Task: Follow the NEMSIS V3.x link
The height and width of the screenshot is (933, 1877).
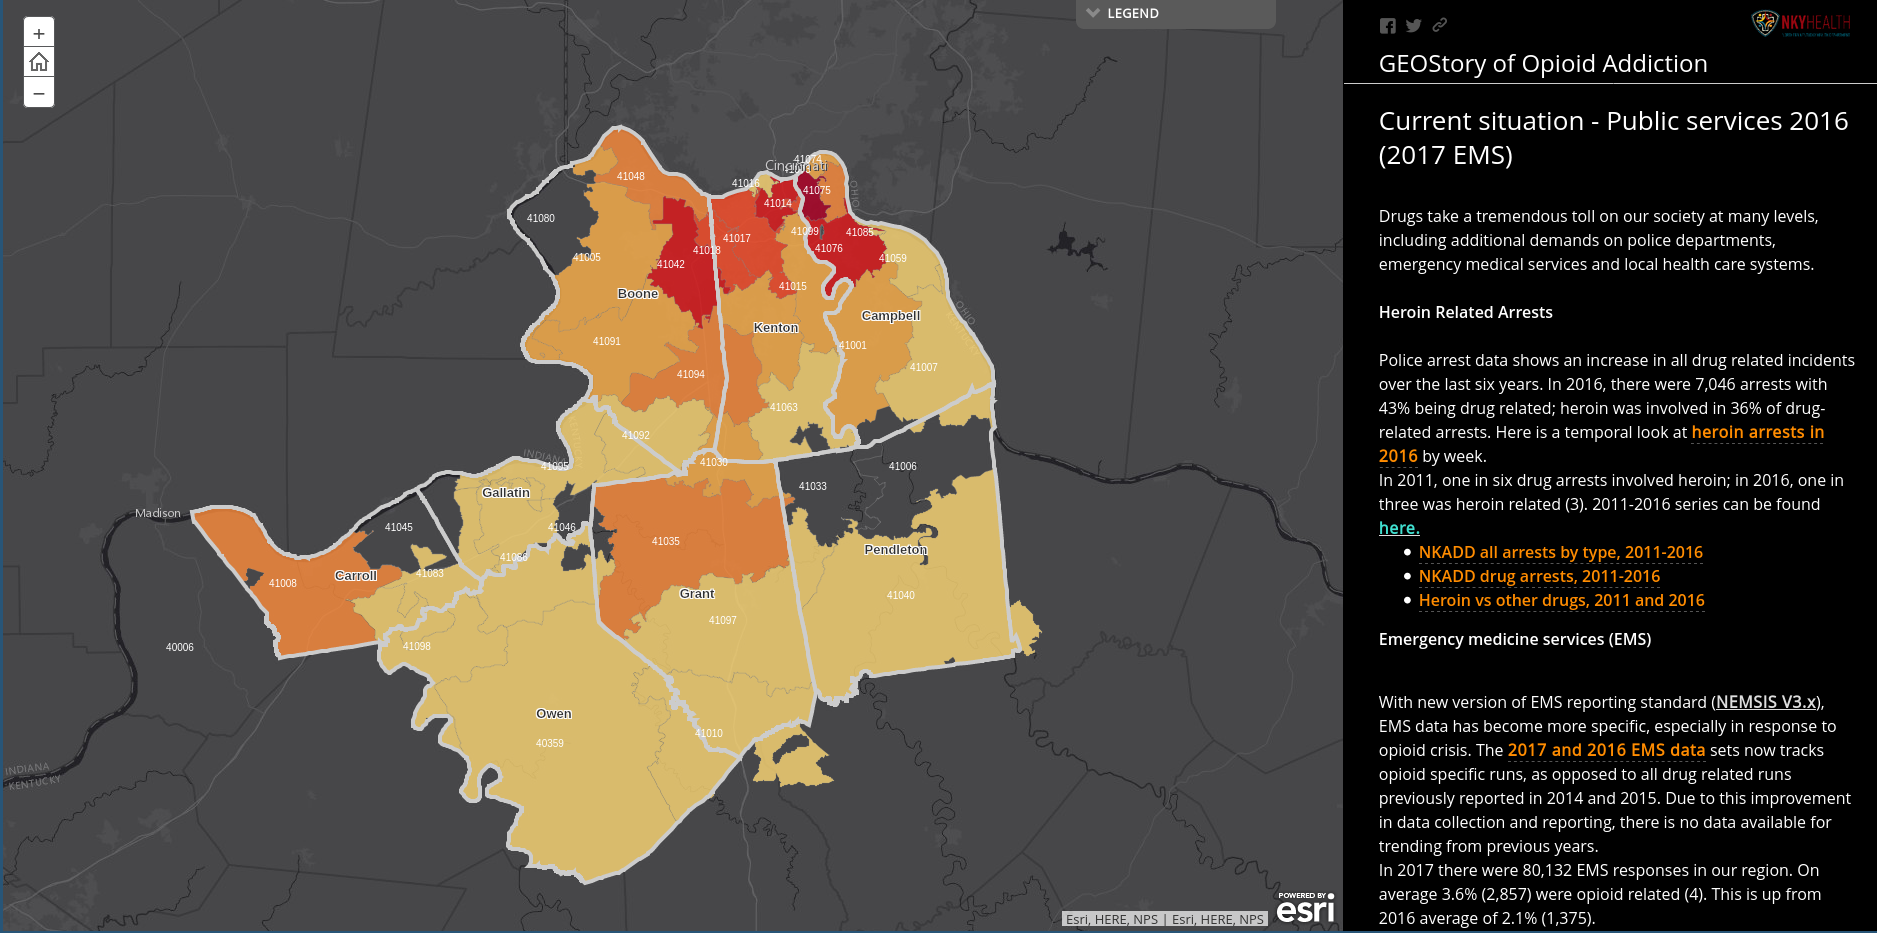Action: [1766, 703]
